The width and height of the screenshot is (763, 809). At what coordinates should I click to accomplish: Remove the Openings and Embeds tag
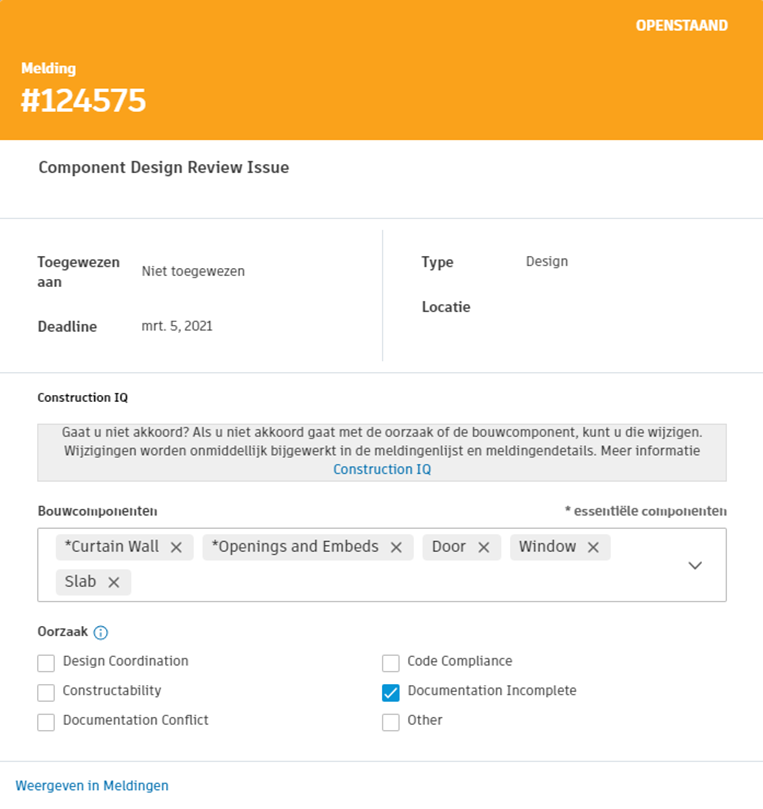396,547
